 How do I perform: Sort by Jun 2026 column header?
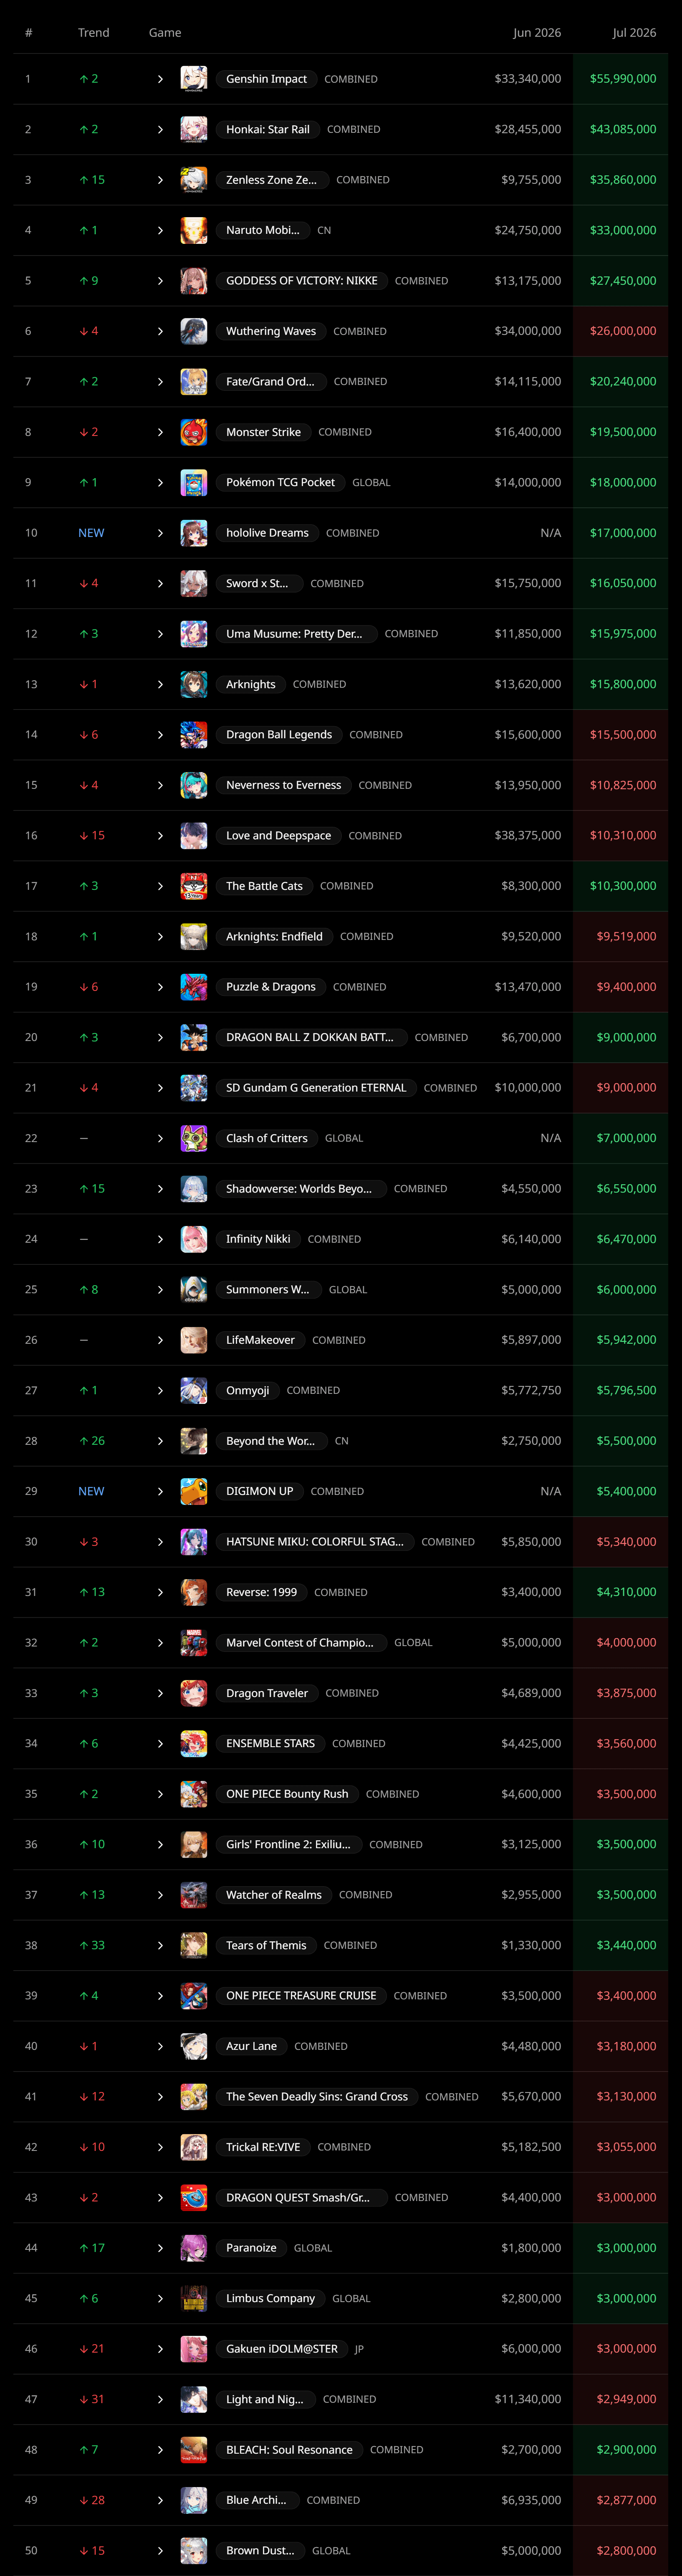coord(537,33)
